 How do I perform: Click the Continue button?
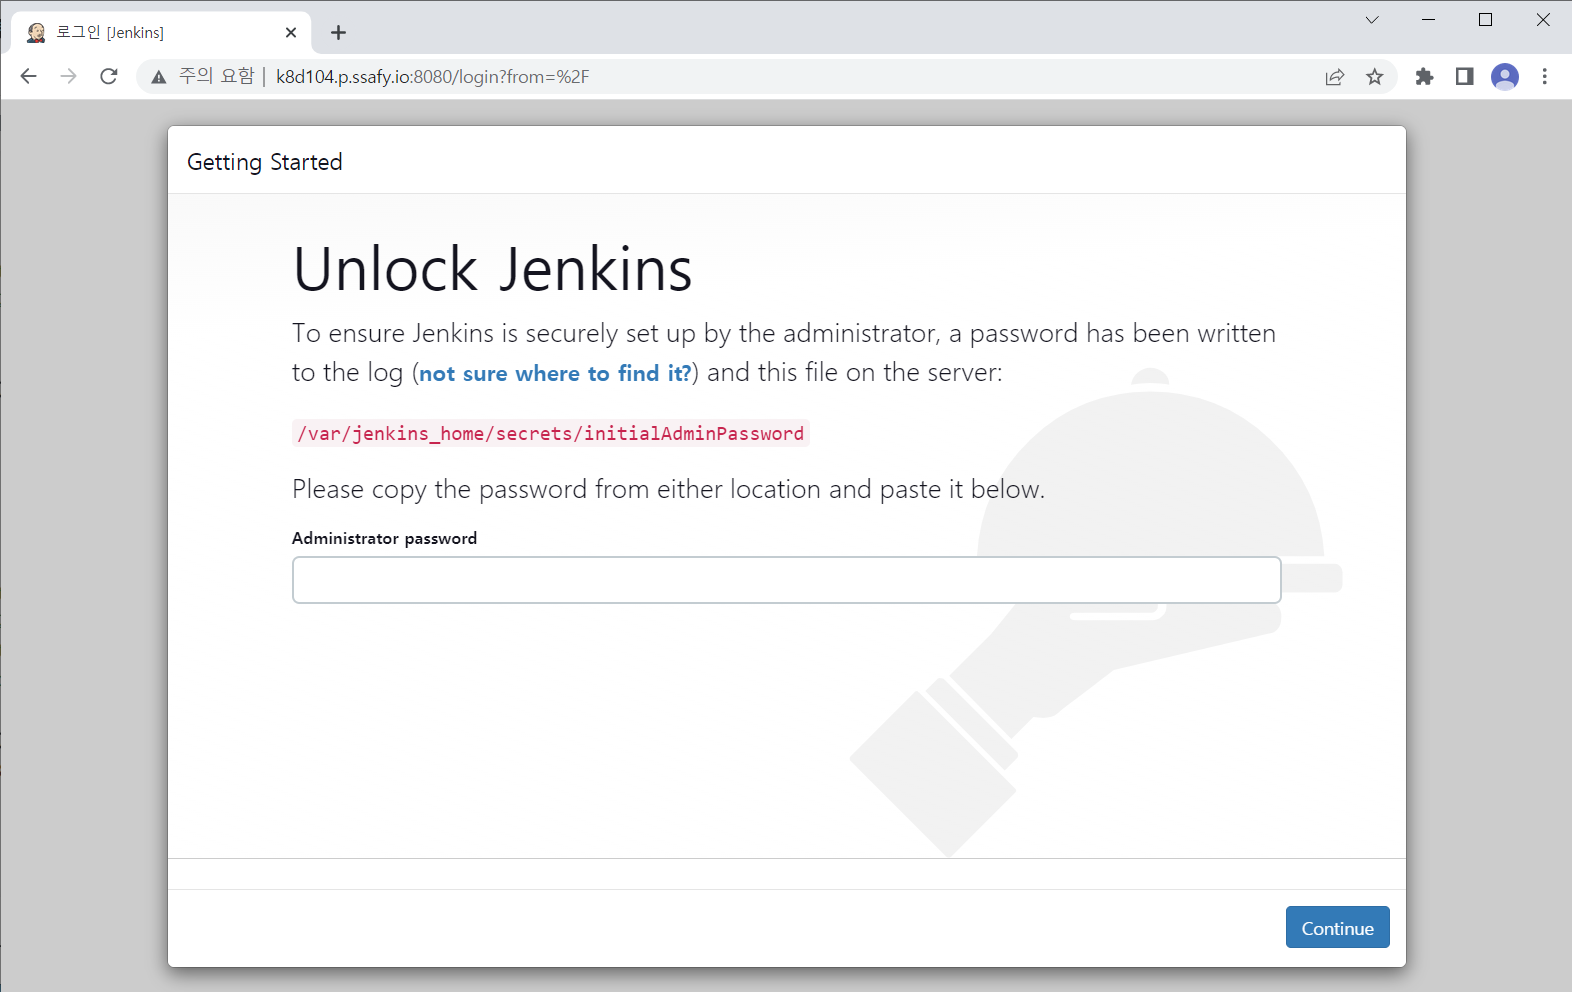(x=1337, y=927)
